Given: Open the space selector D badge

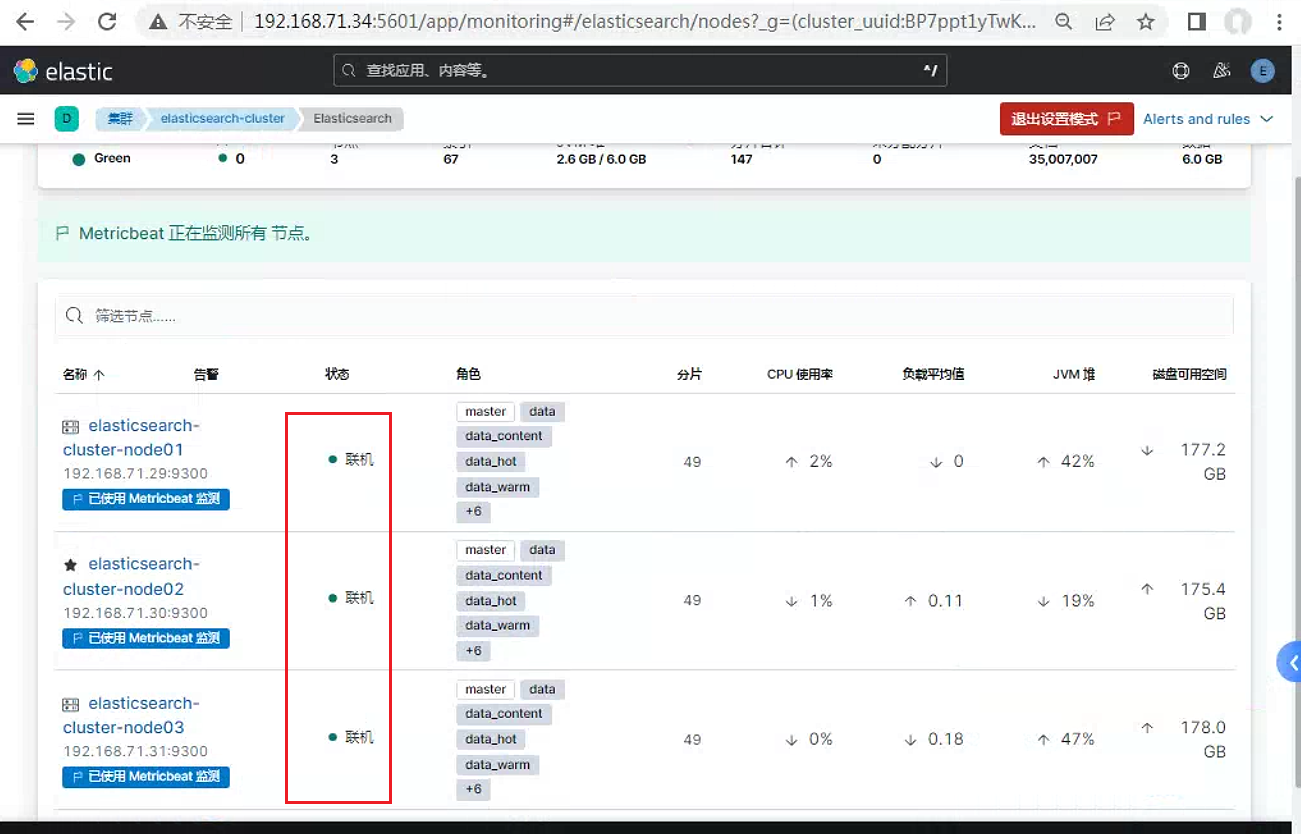Looking at the screenshot, I should pyautogui.click(x=66, y=119).
